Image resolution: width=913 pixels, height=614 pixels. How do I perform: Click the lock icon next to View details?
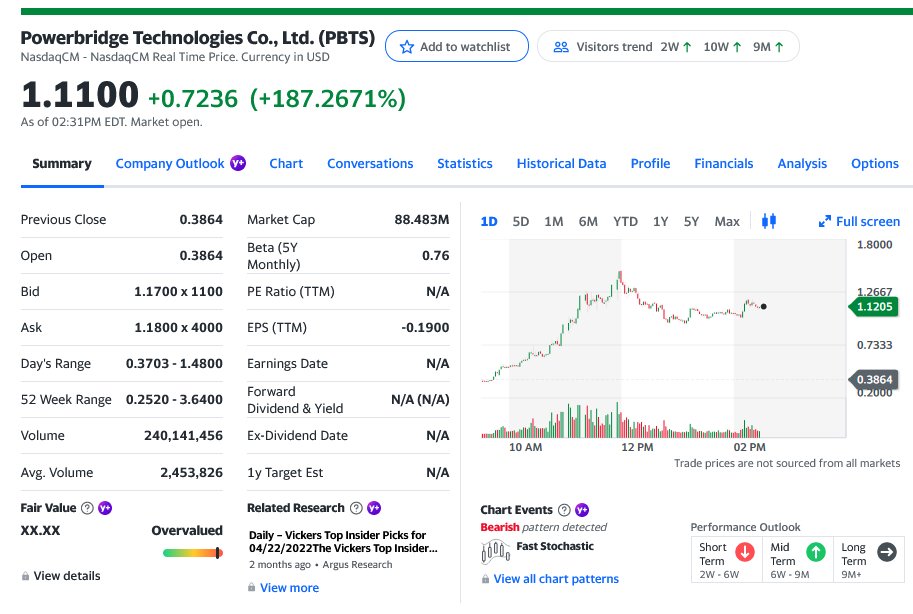[x=25, y=576]
